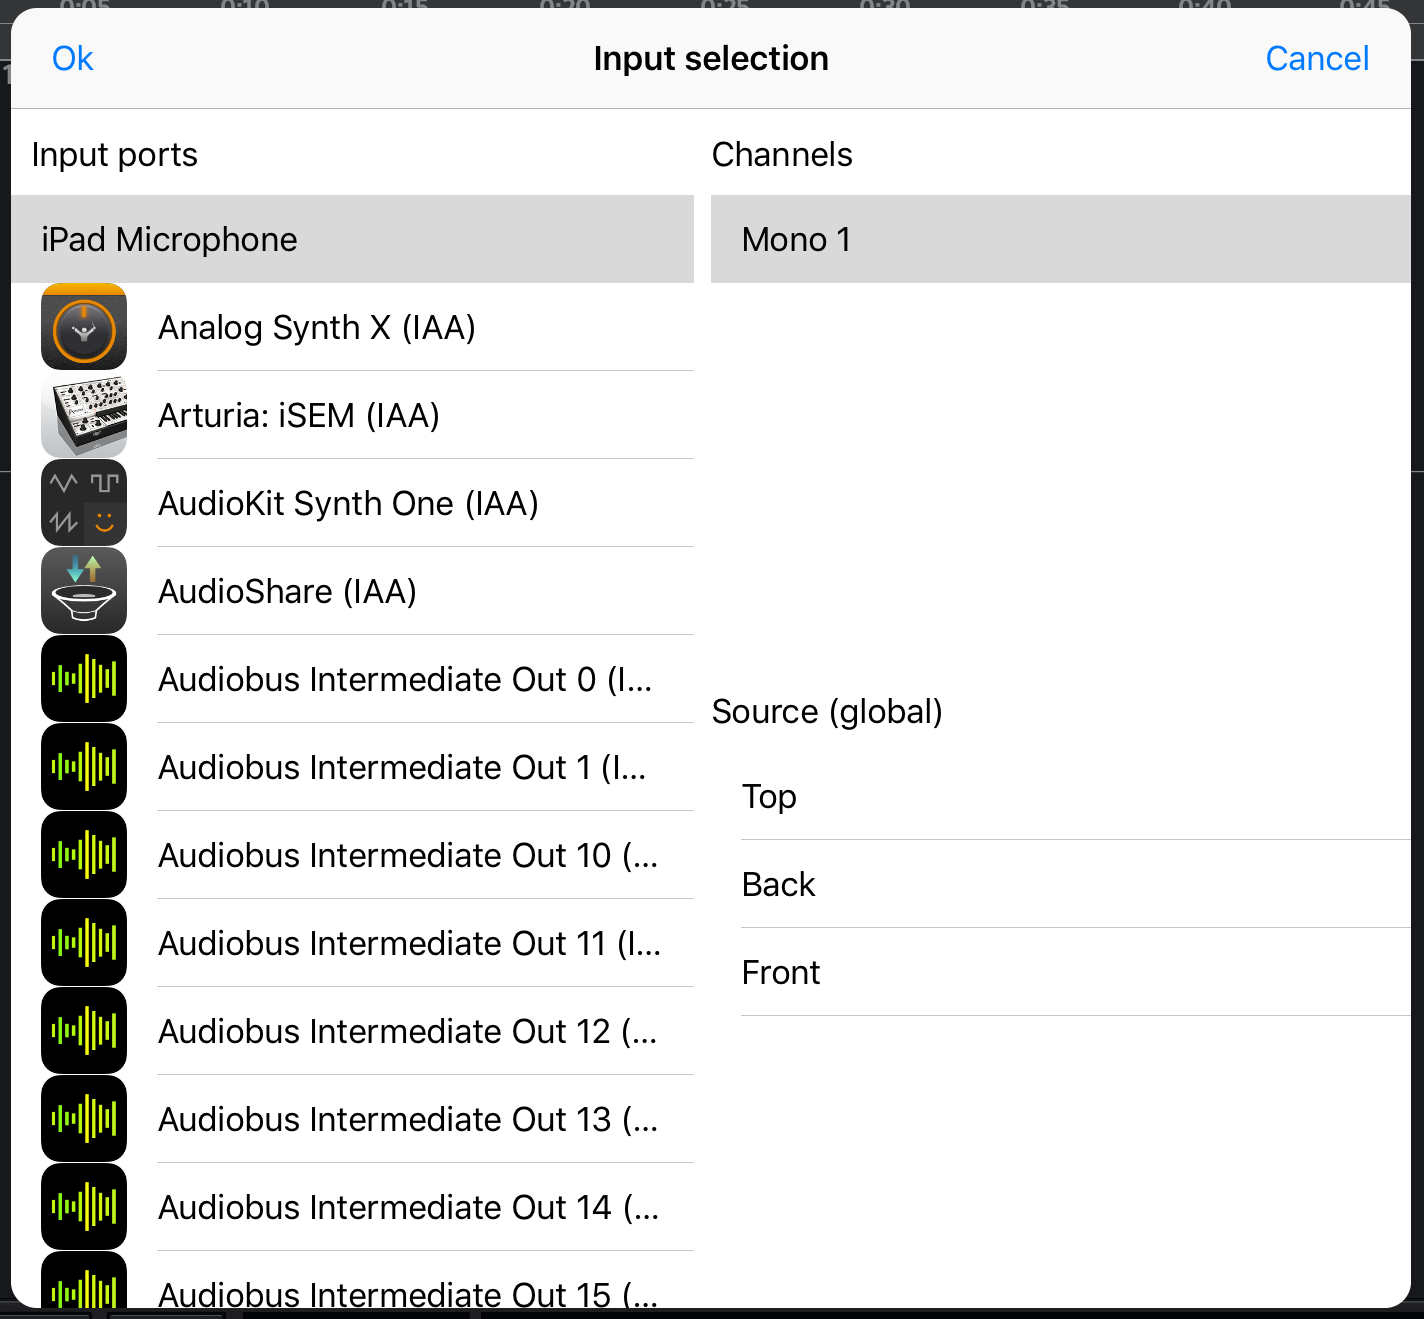Select Audiobus Intermediate Out 15 entry
Image resolution: width=1424 pixels, height=1319 pixels.
[x=408, y=1292]
